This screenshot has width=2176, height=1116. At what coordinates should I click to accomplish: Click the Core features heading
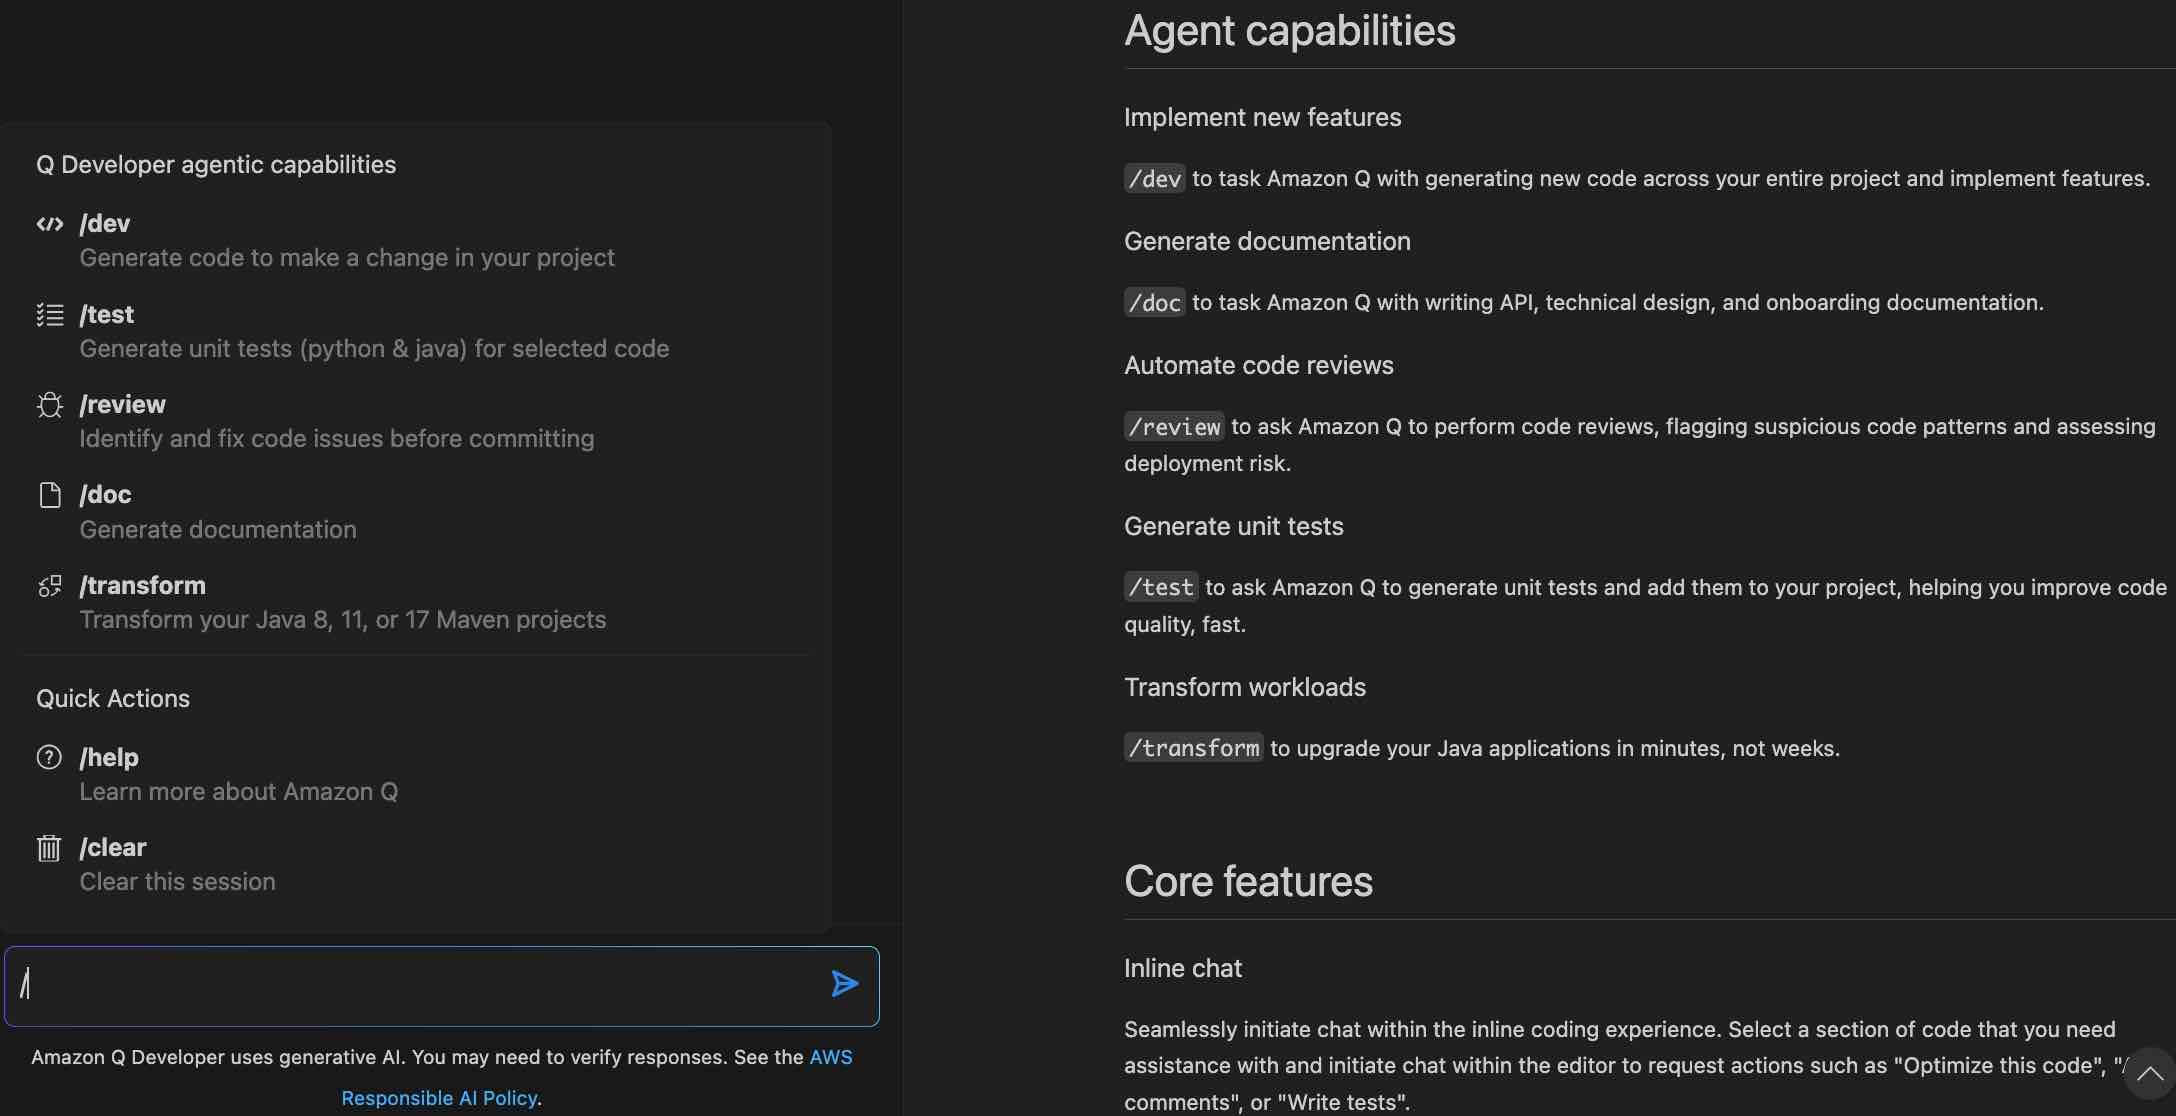click(x=1248, y=882)
